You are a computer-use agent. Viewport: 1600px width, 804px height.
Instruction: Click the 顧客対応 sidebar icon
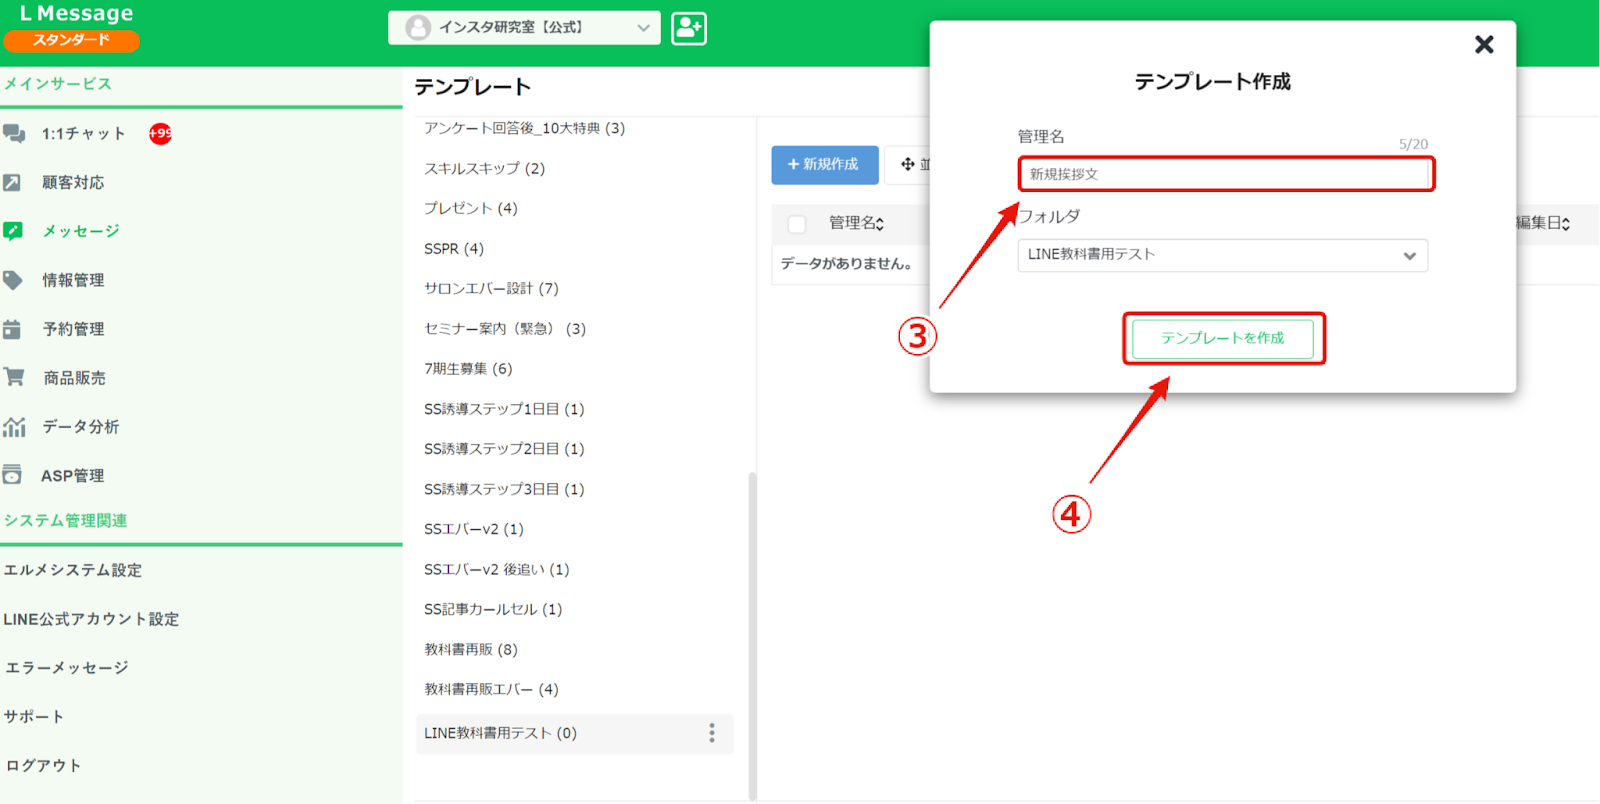pos(12,182)
